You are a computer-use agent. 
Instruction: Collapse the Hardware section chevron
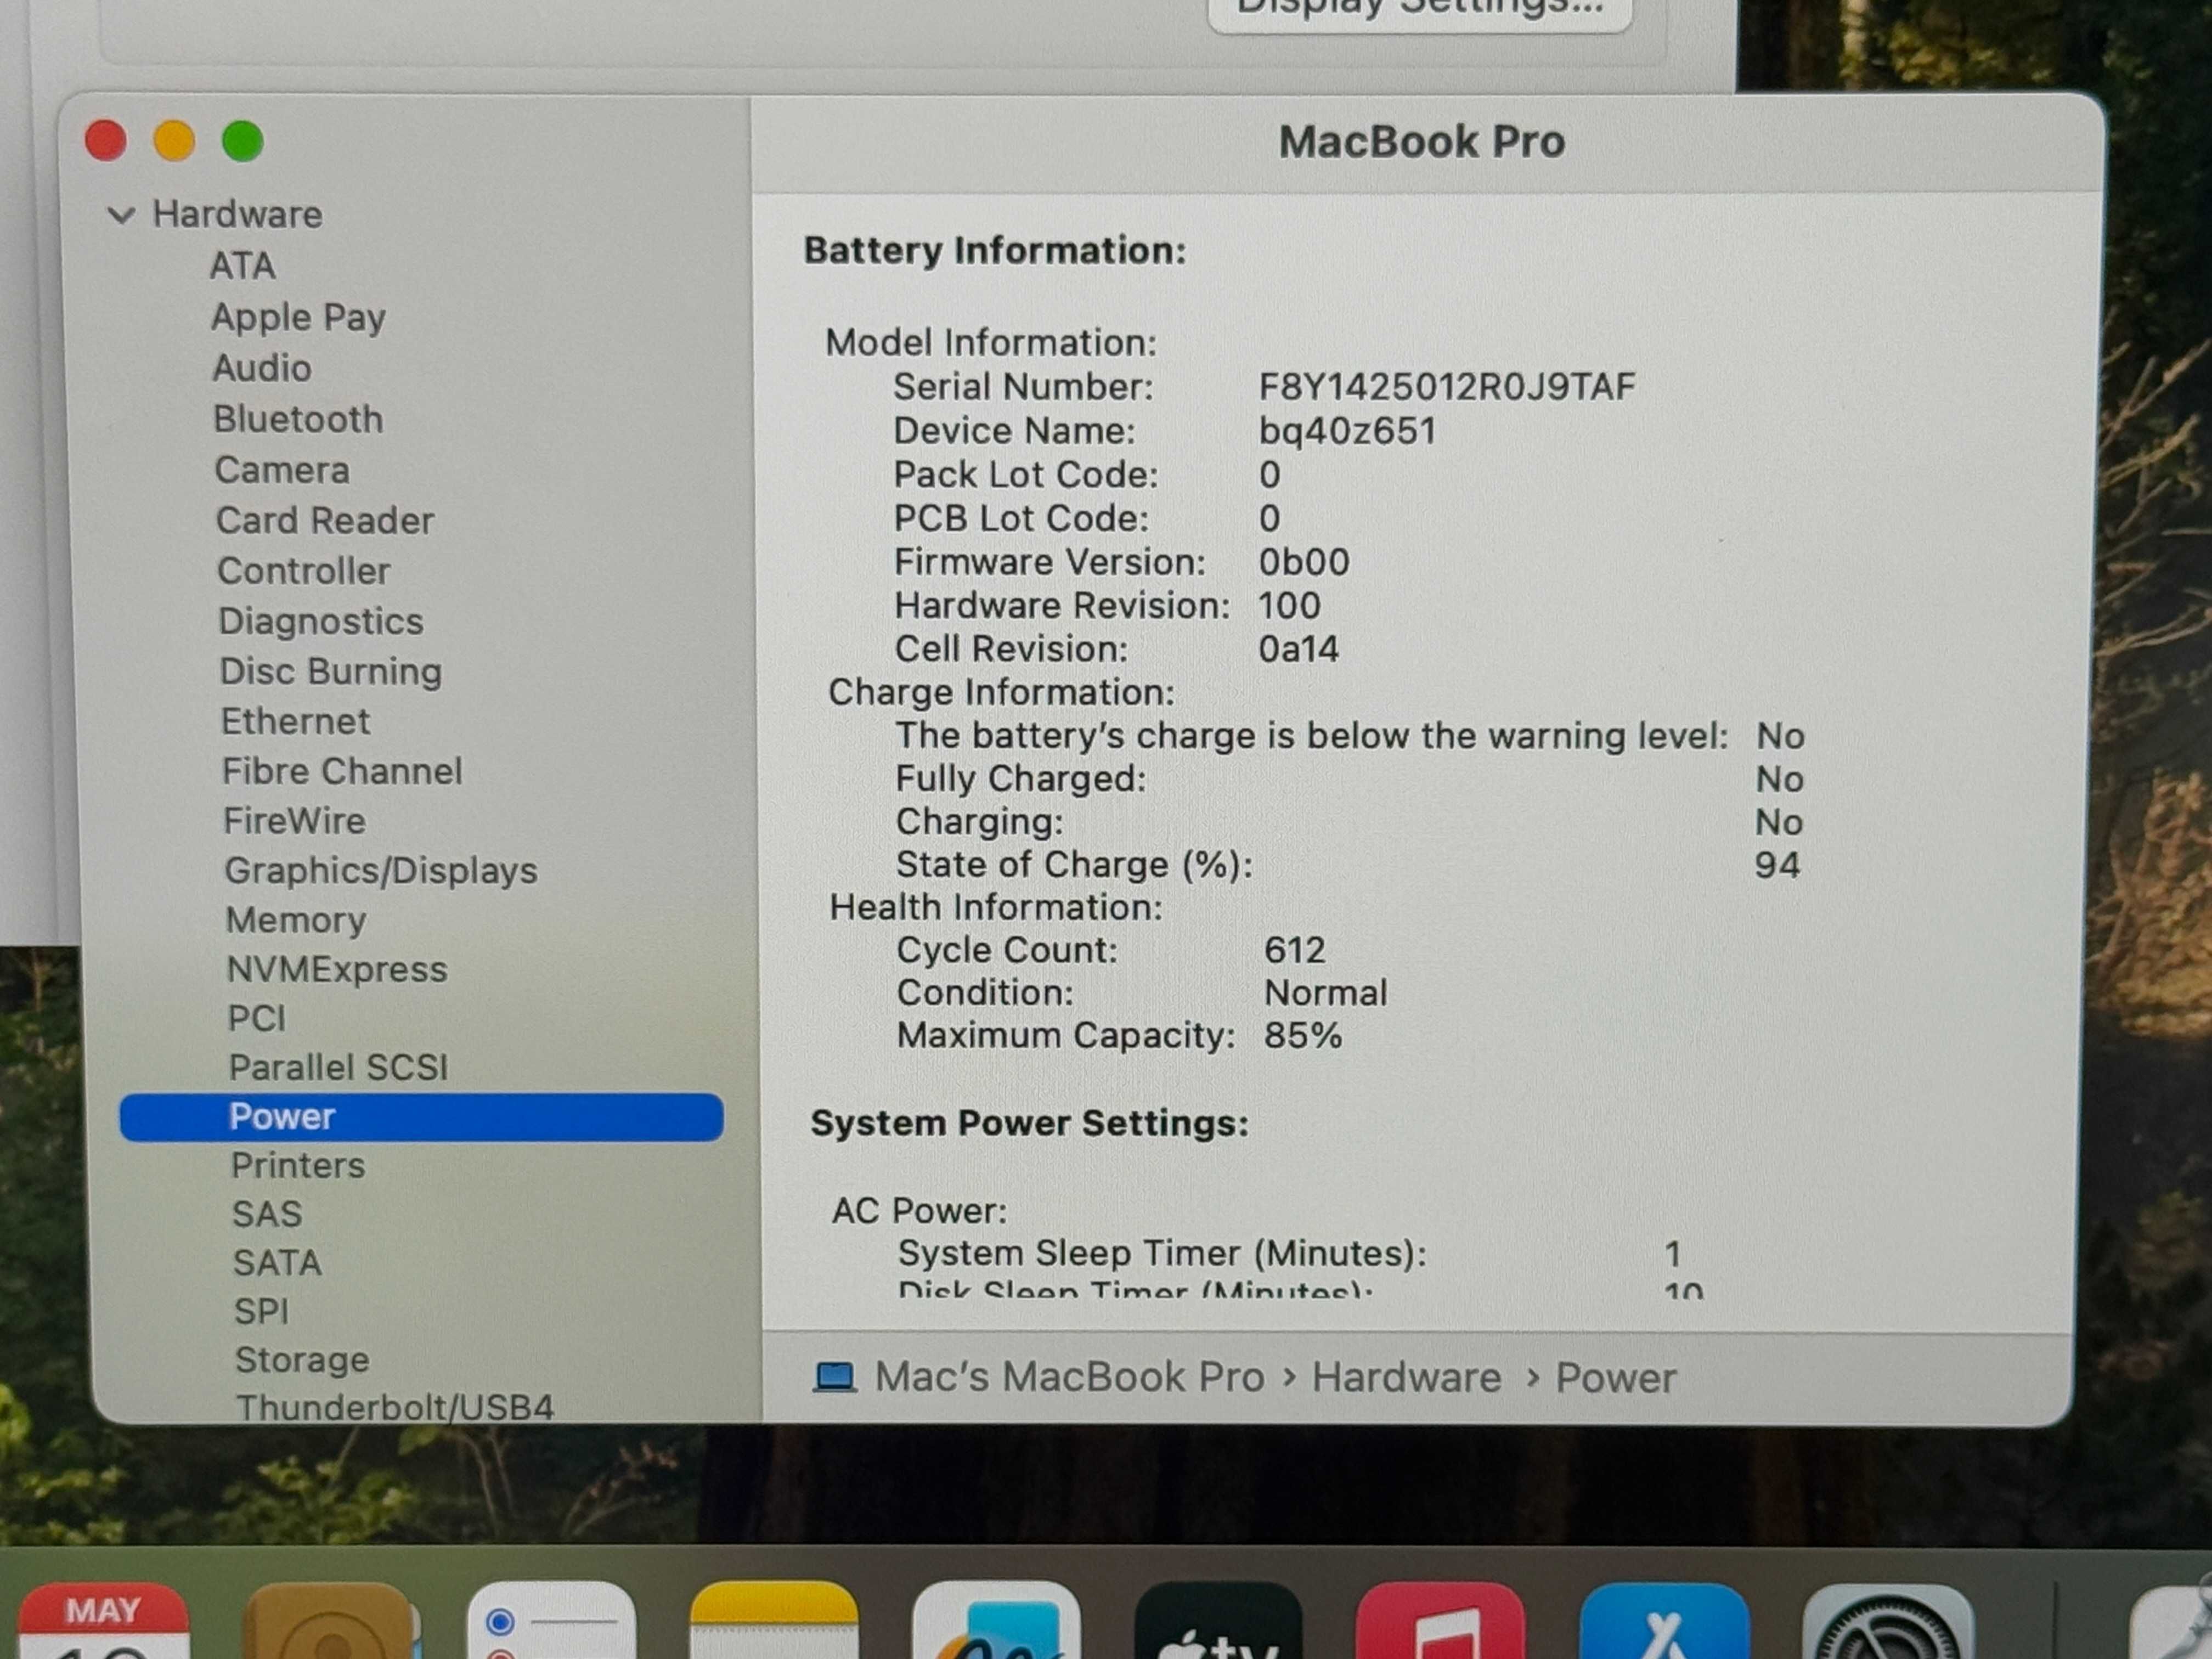tap(122, 215)
